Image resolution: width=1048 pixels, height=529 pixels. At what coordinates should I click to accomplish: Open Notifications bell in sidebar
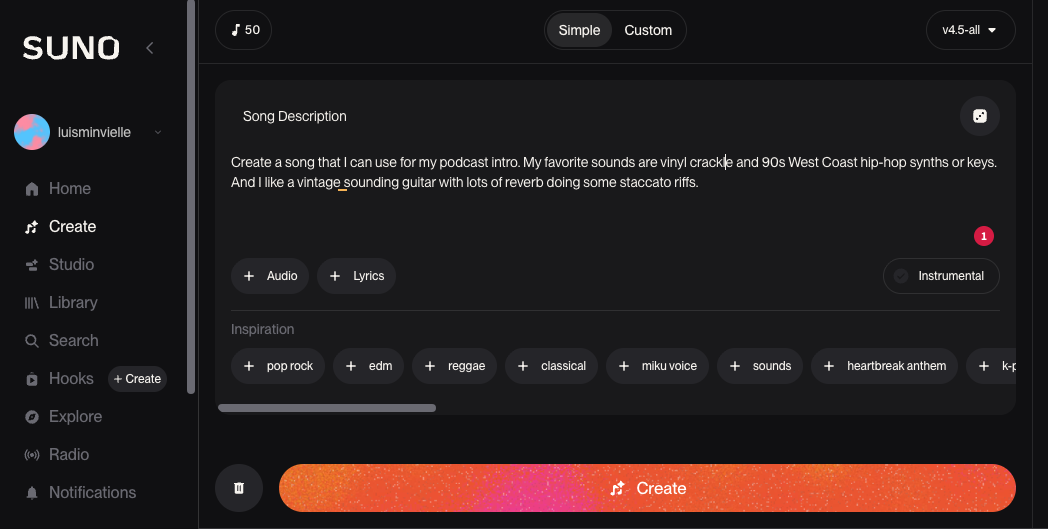pyautogui.click(x=92, y=493)
